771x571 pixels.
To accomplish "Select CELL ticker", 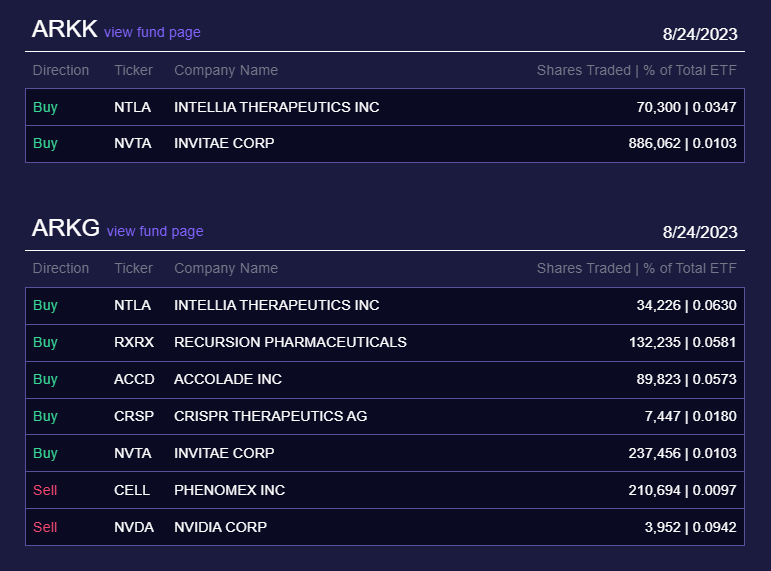I will (132, 490).
